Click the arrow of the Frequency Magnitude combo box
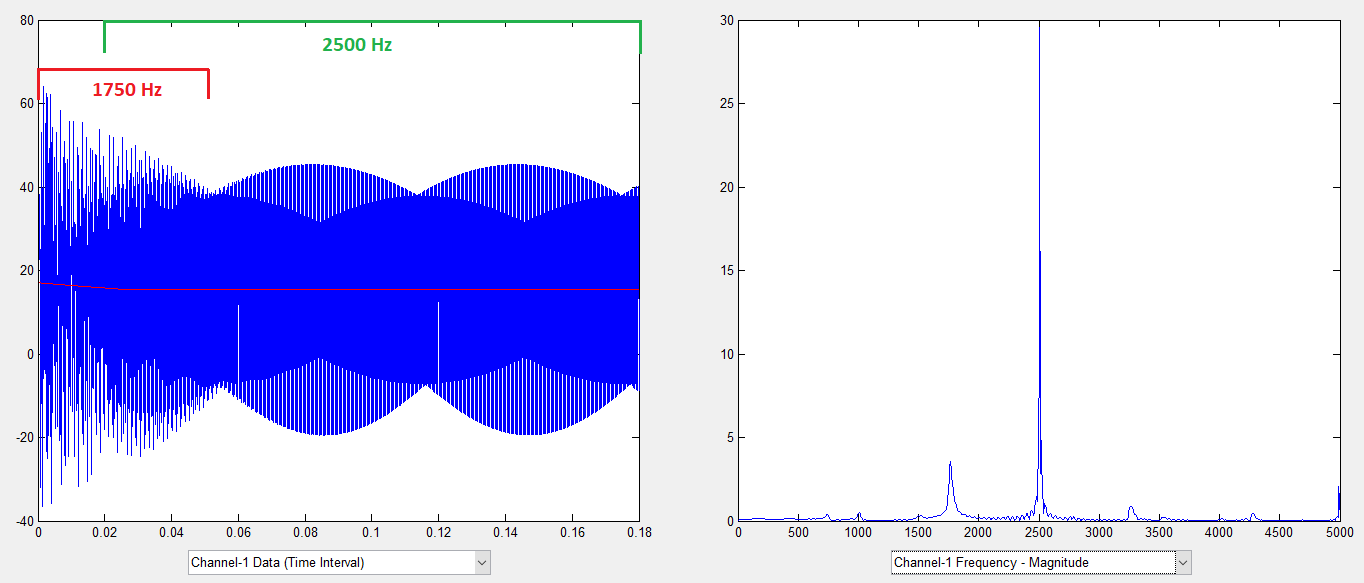 (x=1183, y=563)
